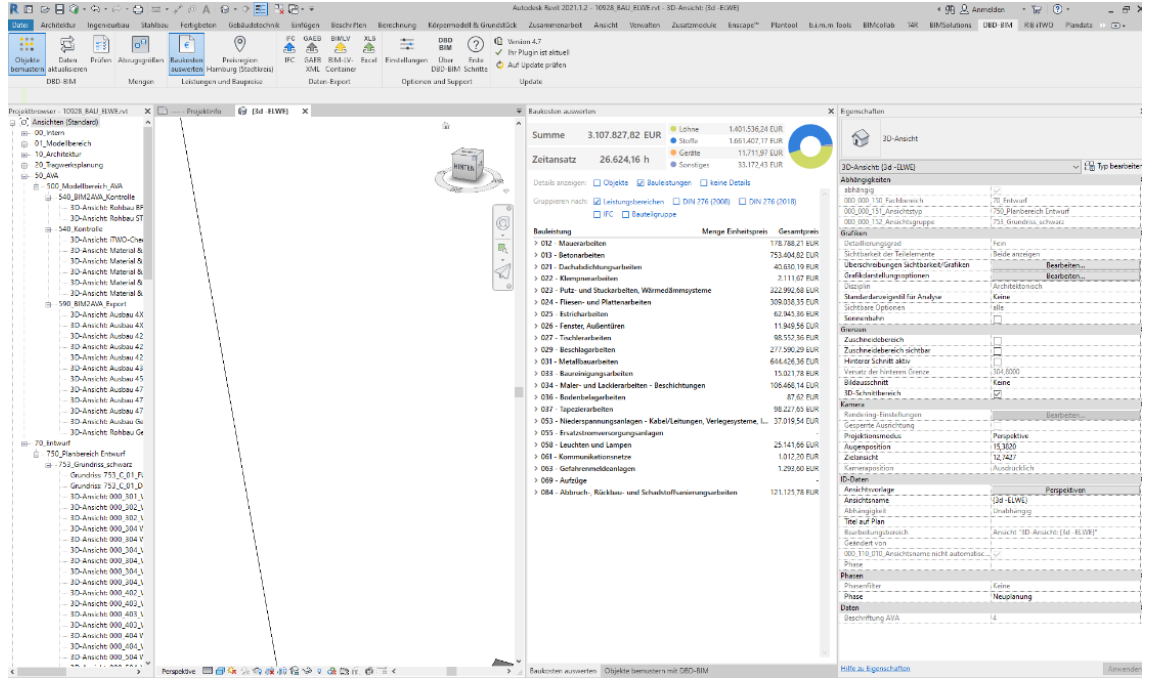Switch to Objekte bemustern mit DBD-BIM tab
This screenshot has height=684, width=1150.
657,670
